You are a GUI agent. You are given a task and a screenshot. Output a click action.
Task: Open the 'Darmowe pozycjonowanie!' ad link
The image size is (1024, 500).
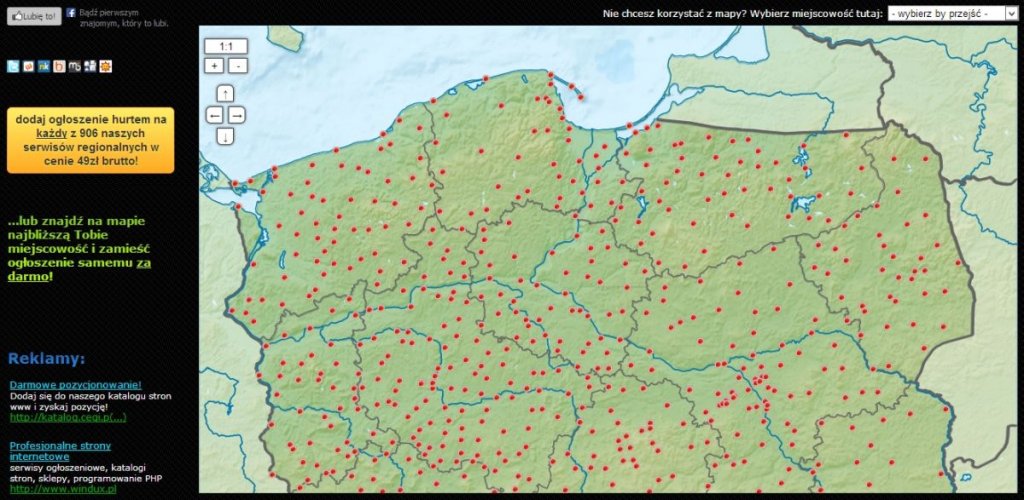click(75, 385)
